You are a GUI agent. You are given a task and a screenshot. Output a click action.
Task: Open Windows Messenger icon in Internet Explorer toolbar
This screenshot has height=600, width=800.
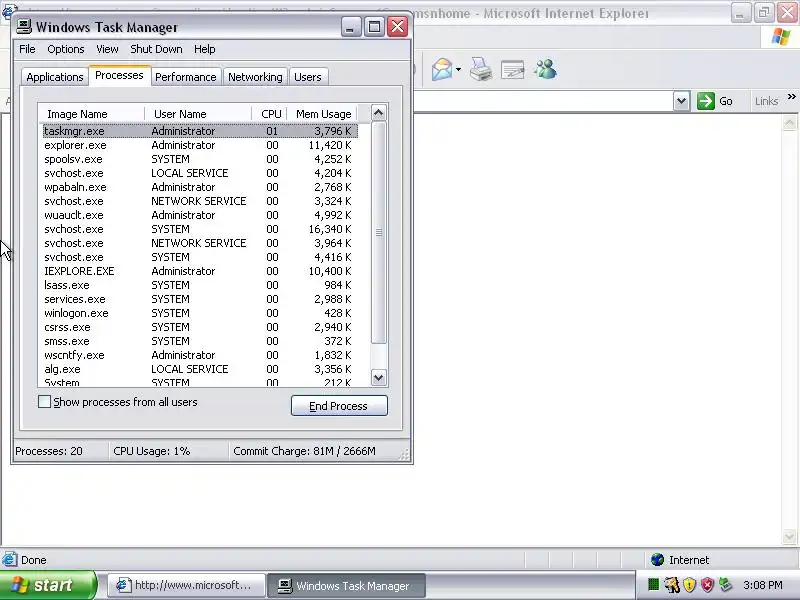[545, 69]
